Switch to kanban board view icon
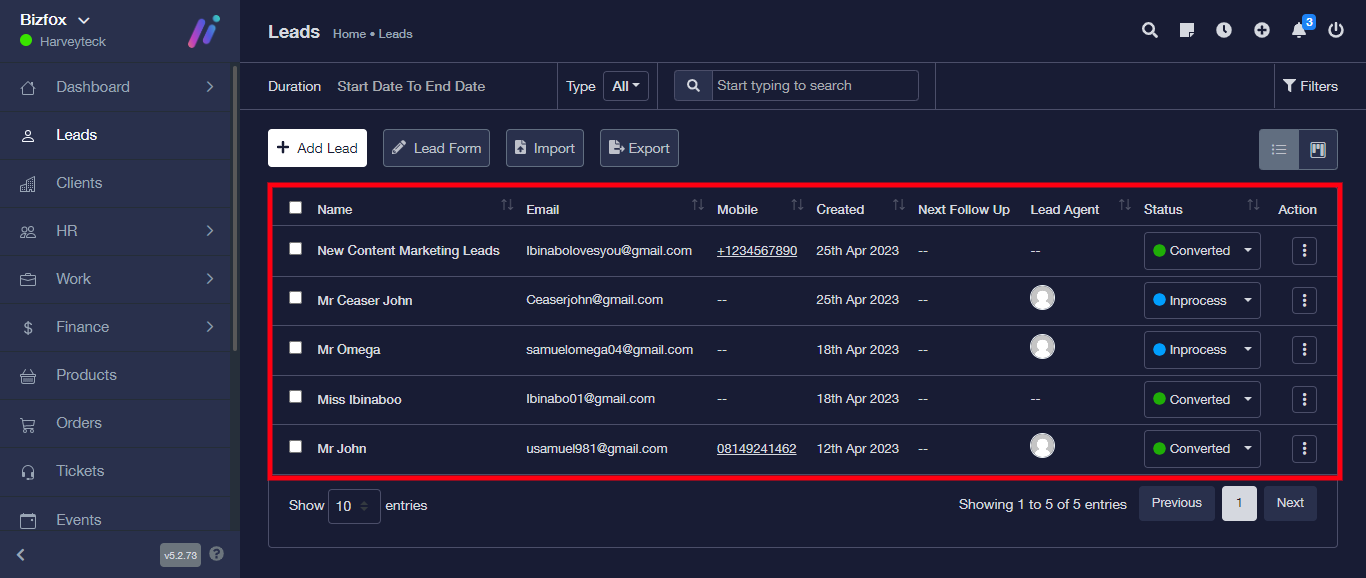The width and height of the screenshot is (1366, 578). (1318, 150)
